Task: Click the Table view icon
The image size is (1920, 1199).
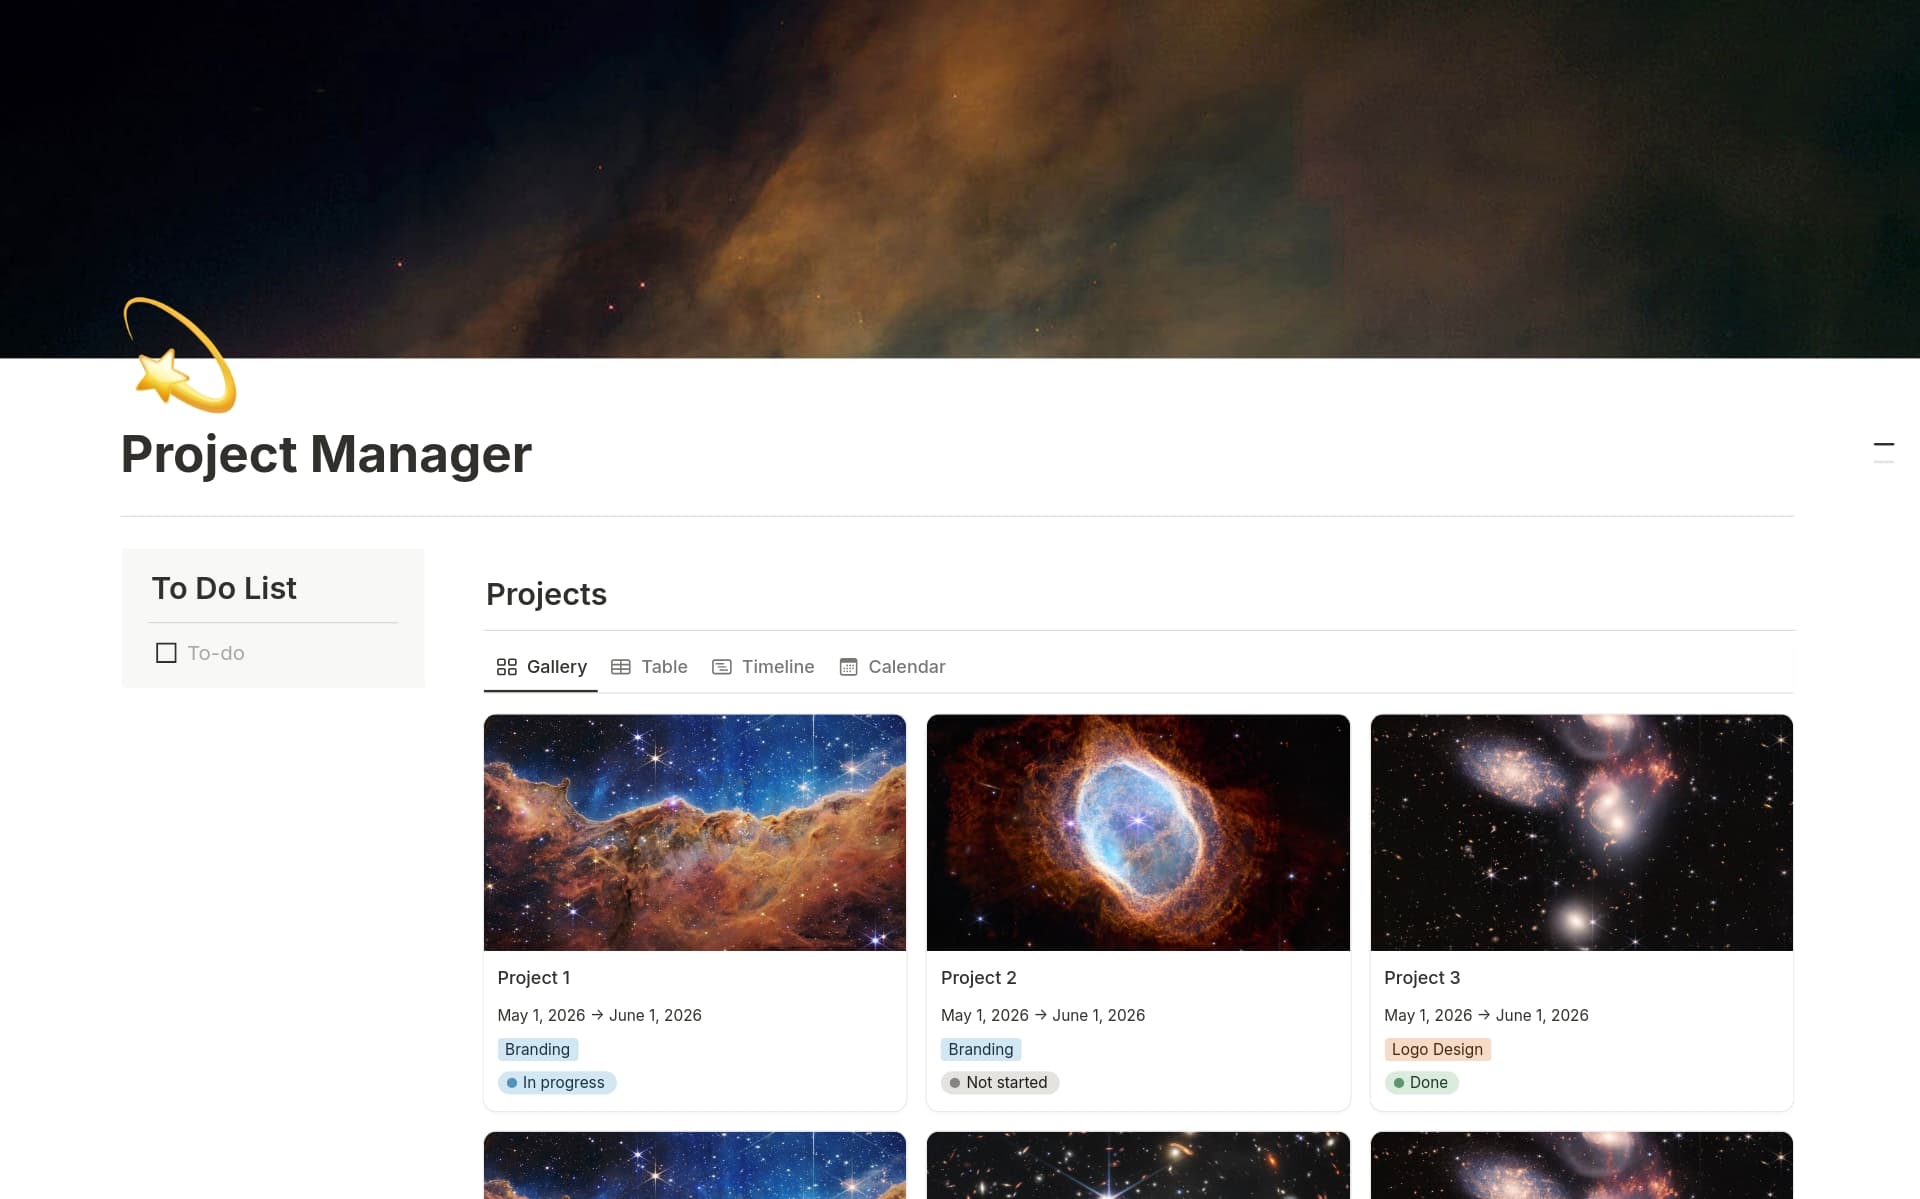Action: coord(621,666)
